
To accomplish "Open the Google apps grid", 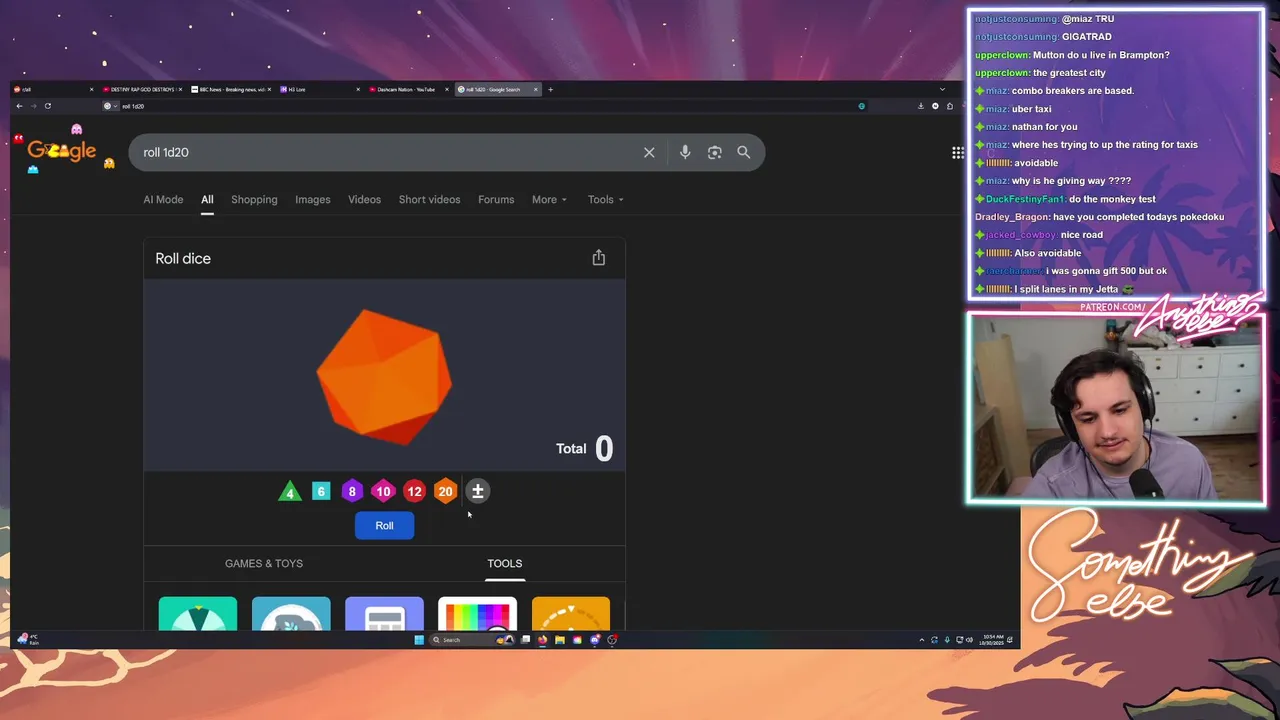I will pos(957,152).
